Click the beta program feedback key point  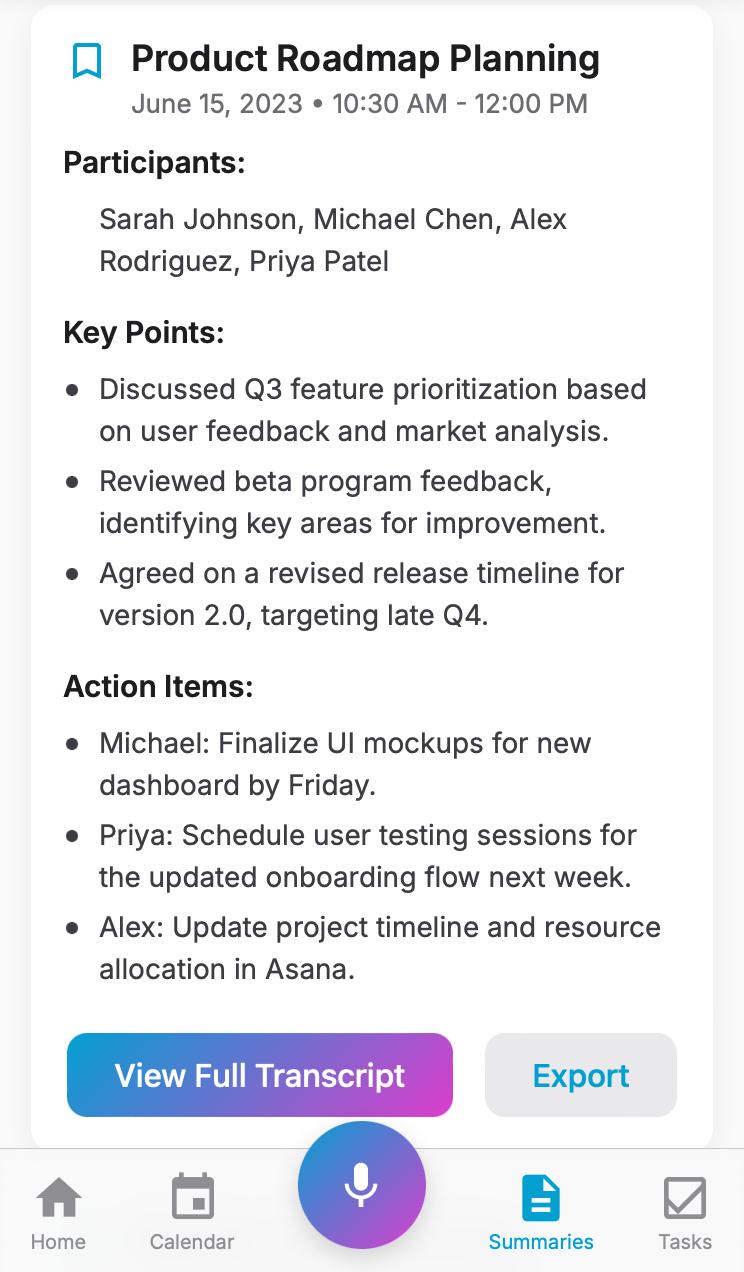(x=352, y=502)
